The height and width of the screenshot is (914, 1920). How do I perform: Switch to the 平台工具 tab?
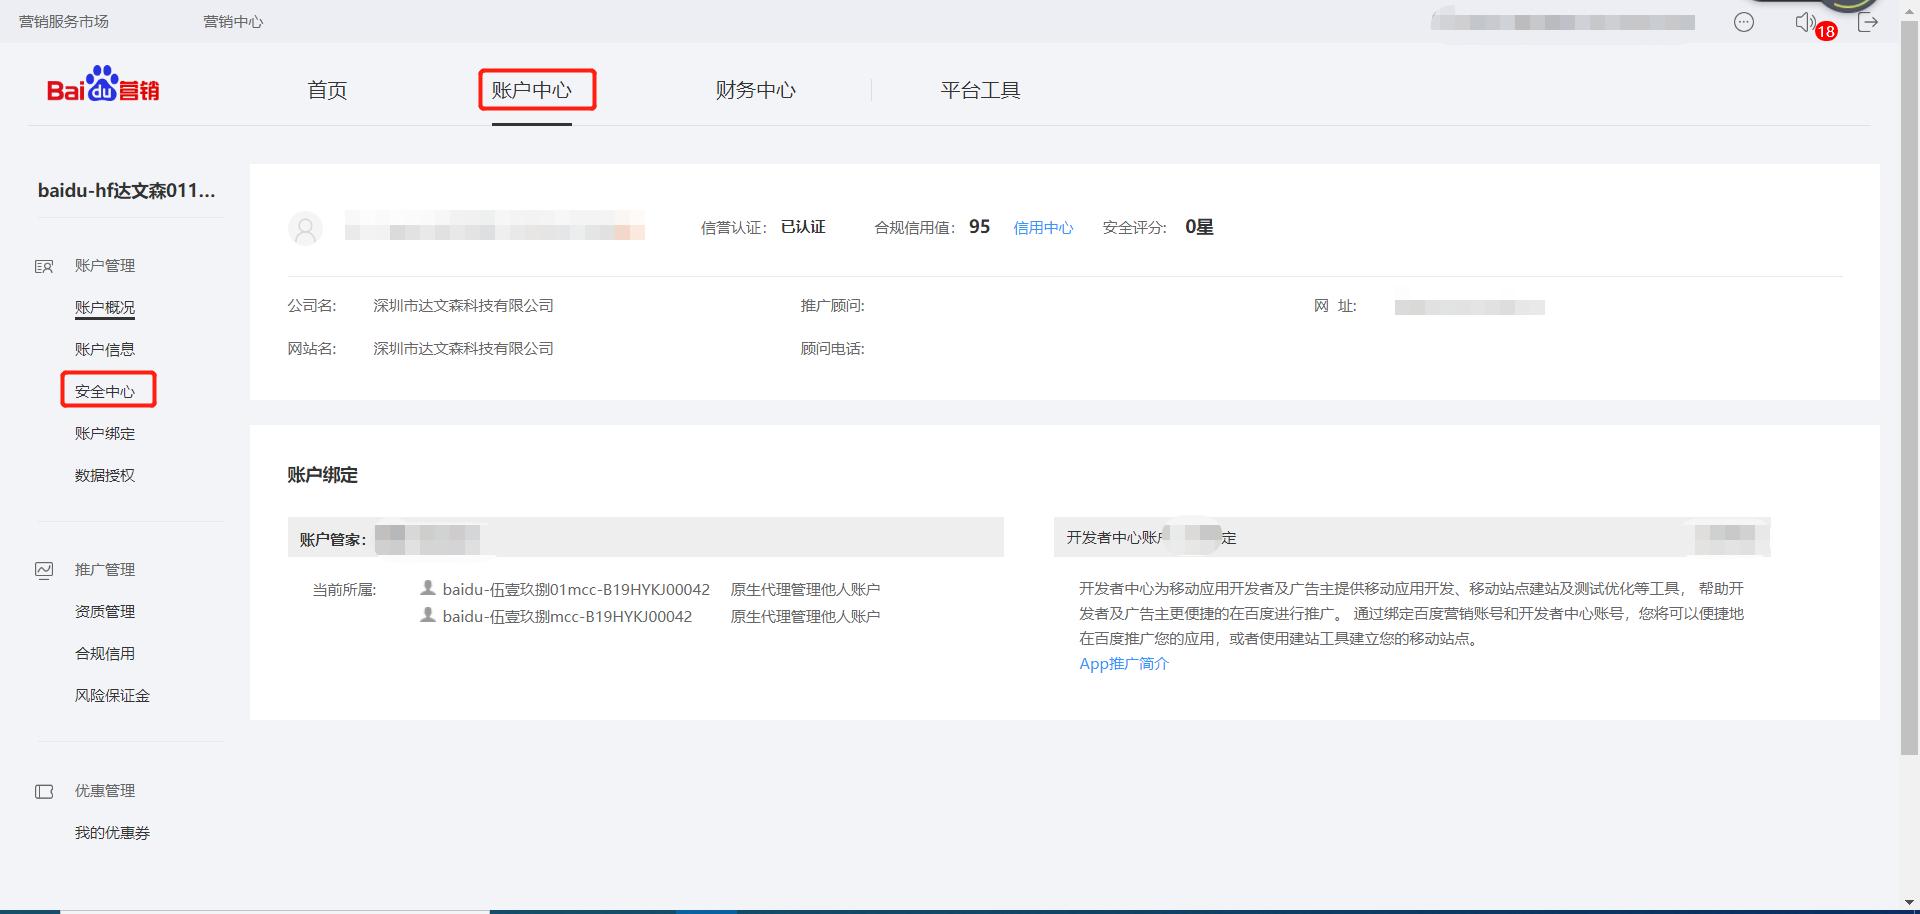[x=980, y=90]
